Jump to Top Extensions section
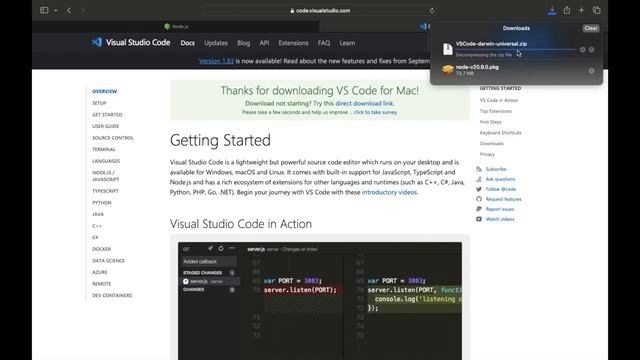Viewport: 640px width, 360px height. pyautogui.click(x=496, y=111)
